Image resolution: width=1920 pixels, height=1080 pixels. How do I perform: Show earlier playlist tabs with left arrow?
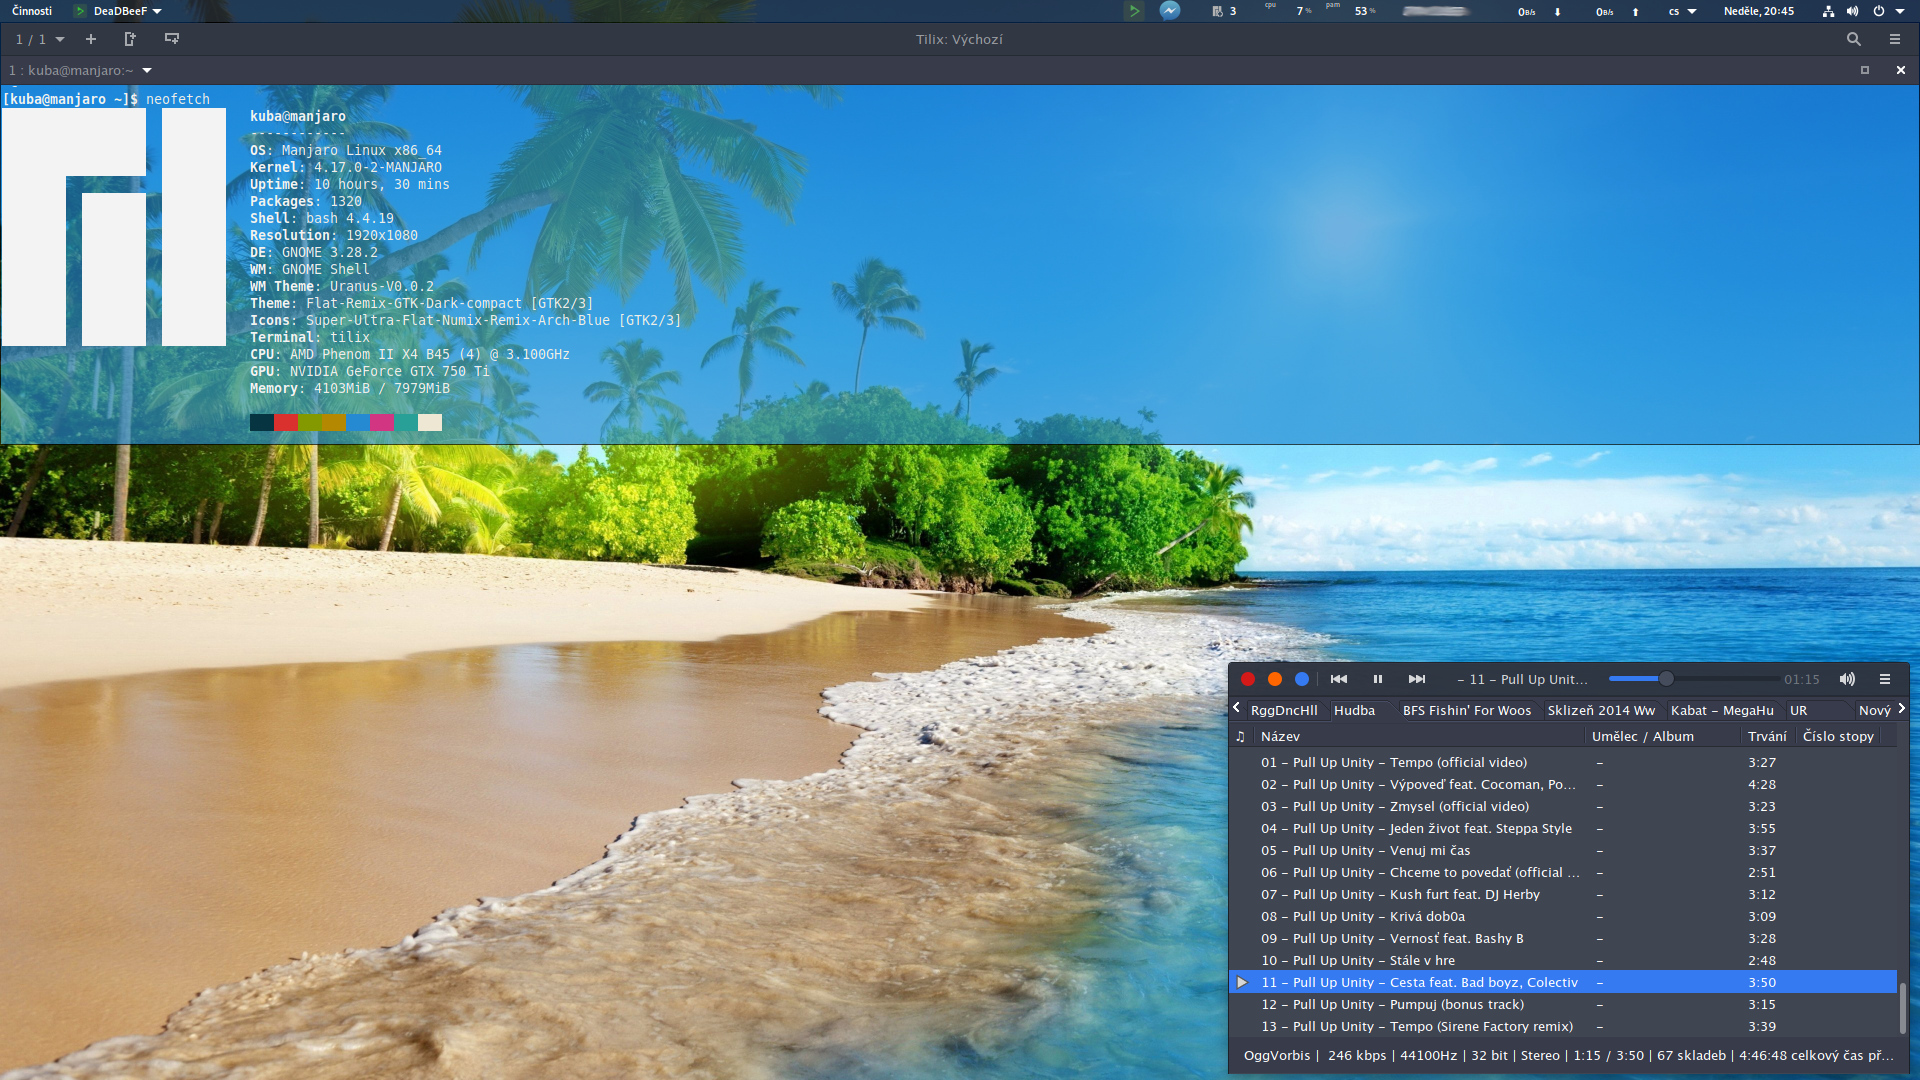click(x=1237, y=708)
